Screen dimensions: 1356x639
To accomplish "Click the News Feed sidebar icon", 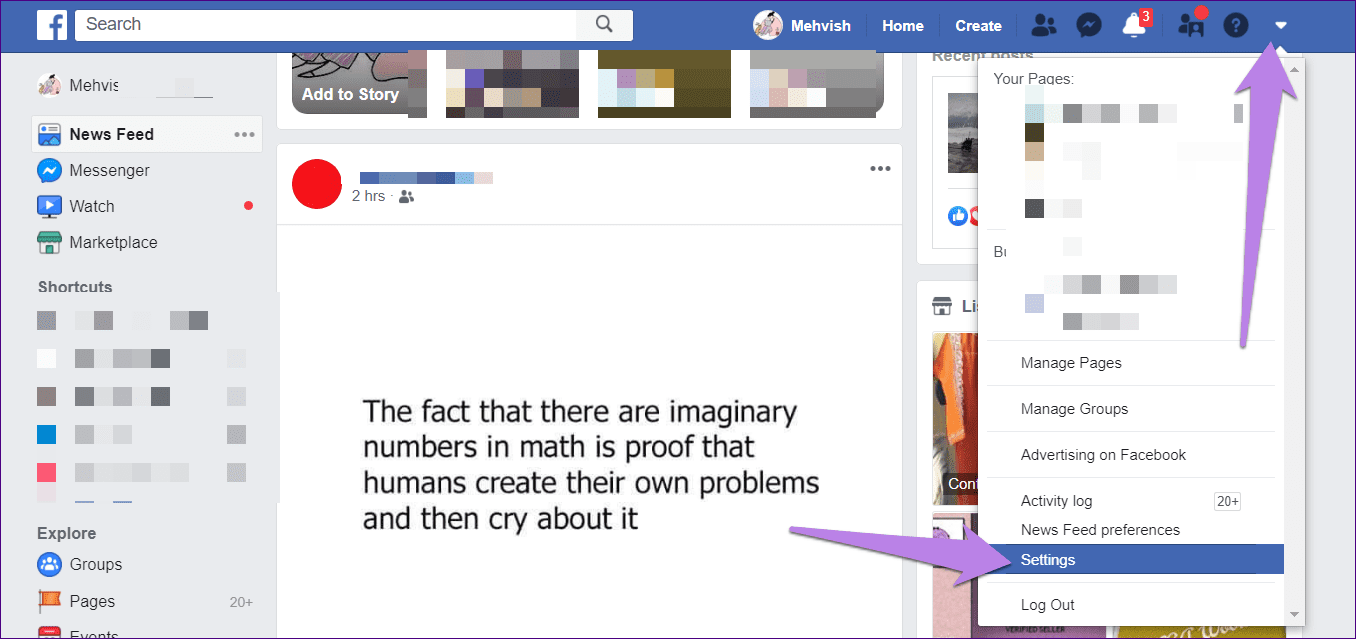I will [50, 134].
